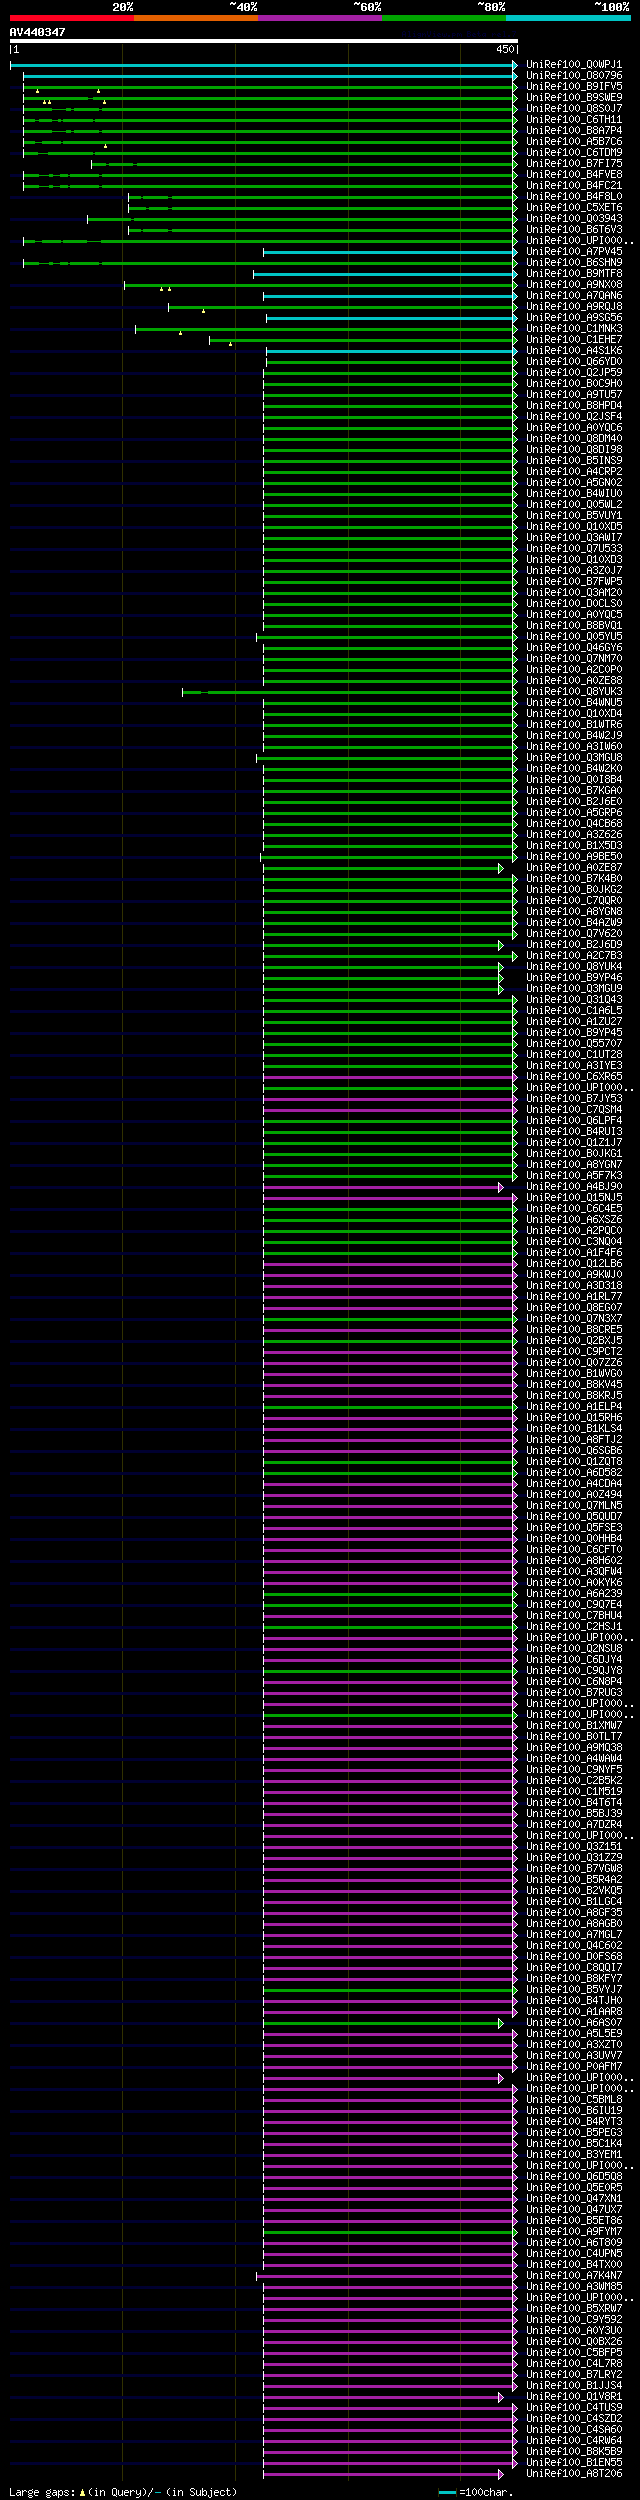
Task: Select hit UniRef100_Q6D5Q8
Action: pyautogui.click(x=574, y=2177)
